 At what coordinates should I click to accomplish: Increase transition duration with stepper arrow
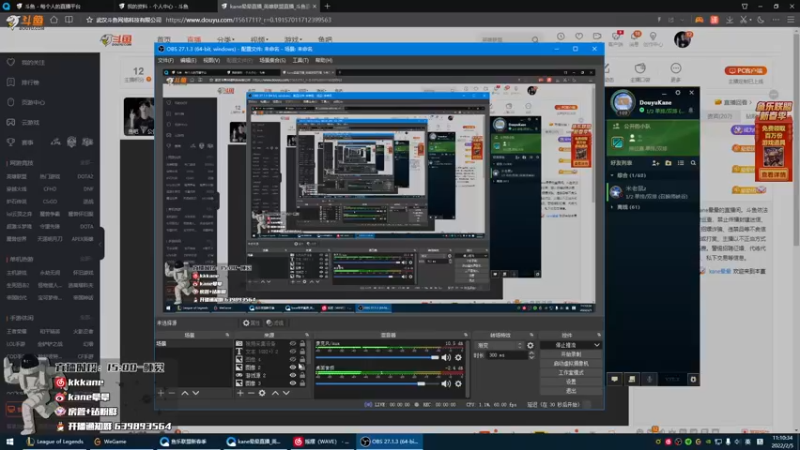531,353
